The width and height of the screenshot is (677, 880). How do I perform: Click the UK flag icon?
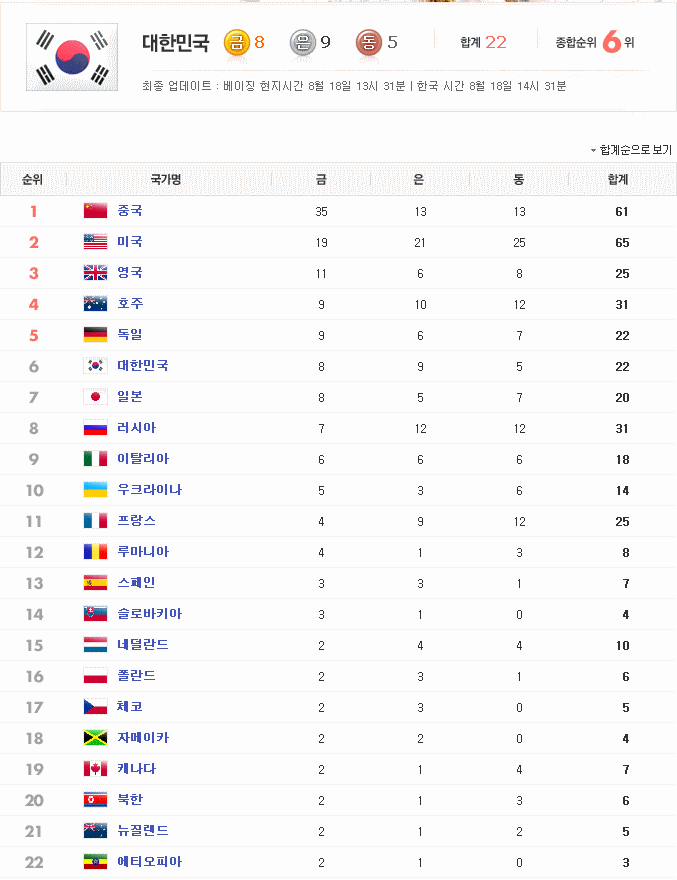tap(95, 273)
